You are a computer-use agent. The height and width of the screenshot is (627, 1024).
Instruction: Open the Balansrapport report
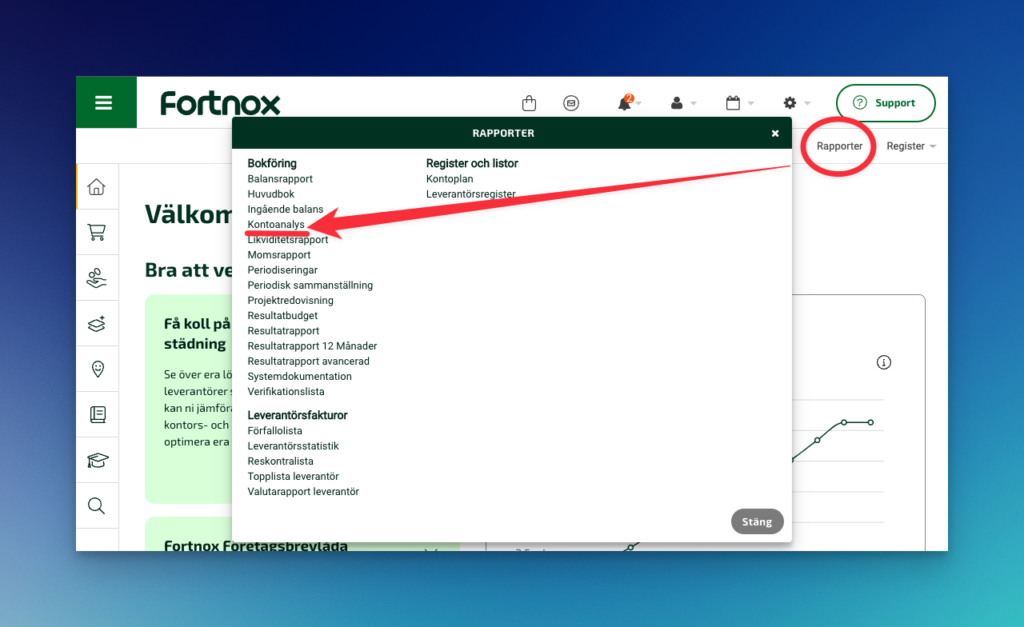(x=280, y=179)
